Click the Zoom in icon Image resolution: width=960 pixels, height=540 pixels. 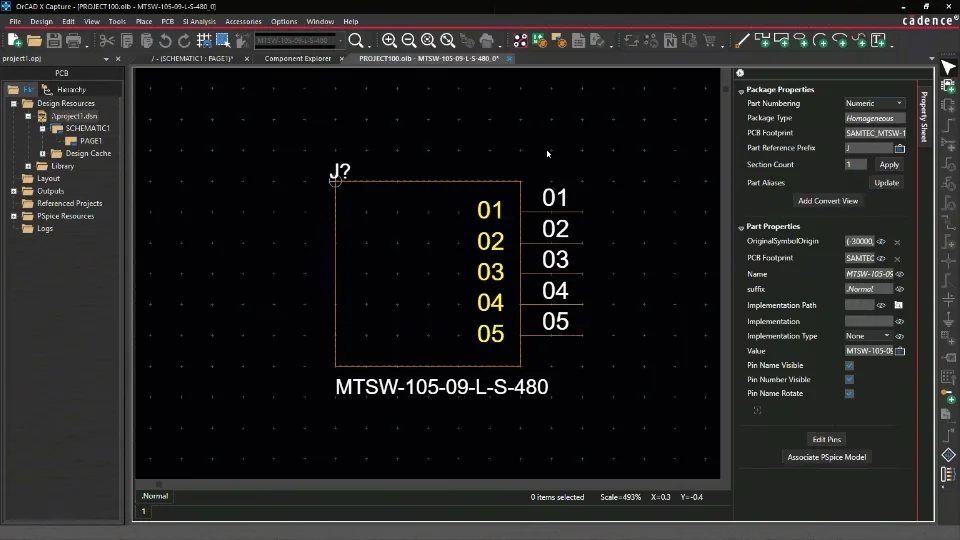tap(389, 41)
